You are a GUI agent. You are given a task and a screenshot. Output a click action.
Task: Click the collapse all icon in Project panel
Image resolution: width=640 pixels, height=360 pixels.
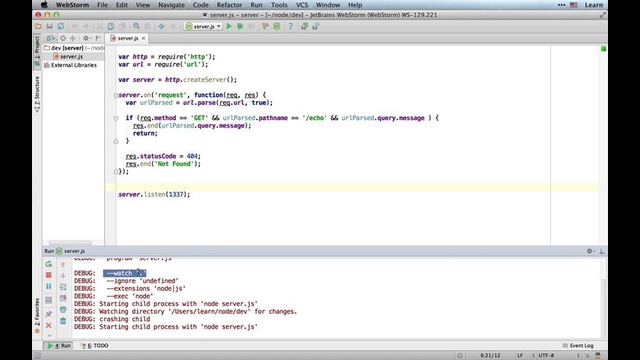click(x=73, y=38)
